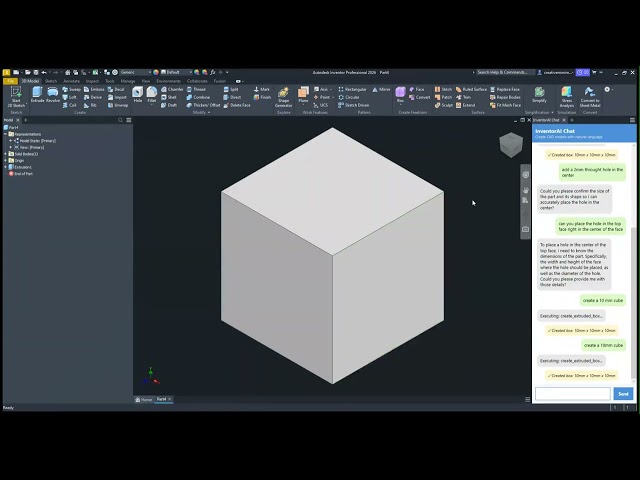Click the Send button in InventorAI Chat
This screenshot has width=640, height=480.
623,394
